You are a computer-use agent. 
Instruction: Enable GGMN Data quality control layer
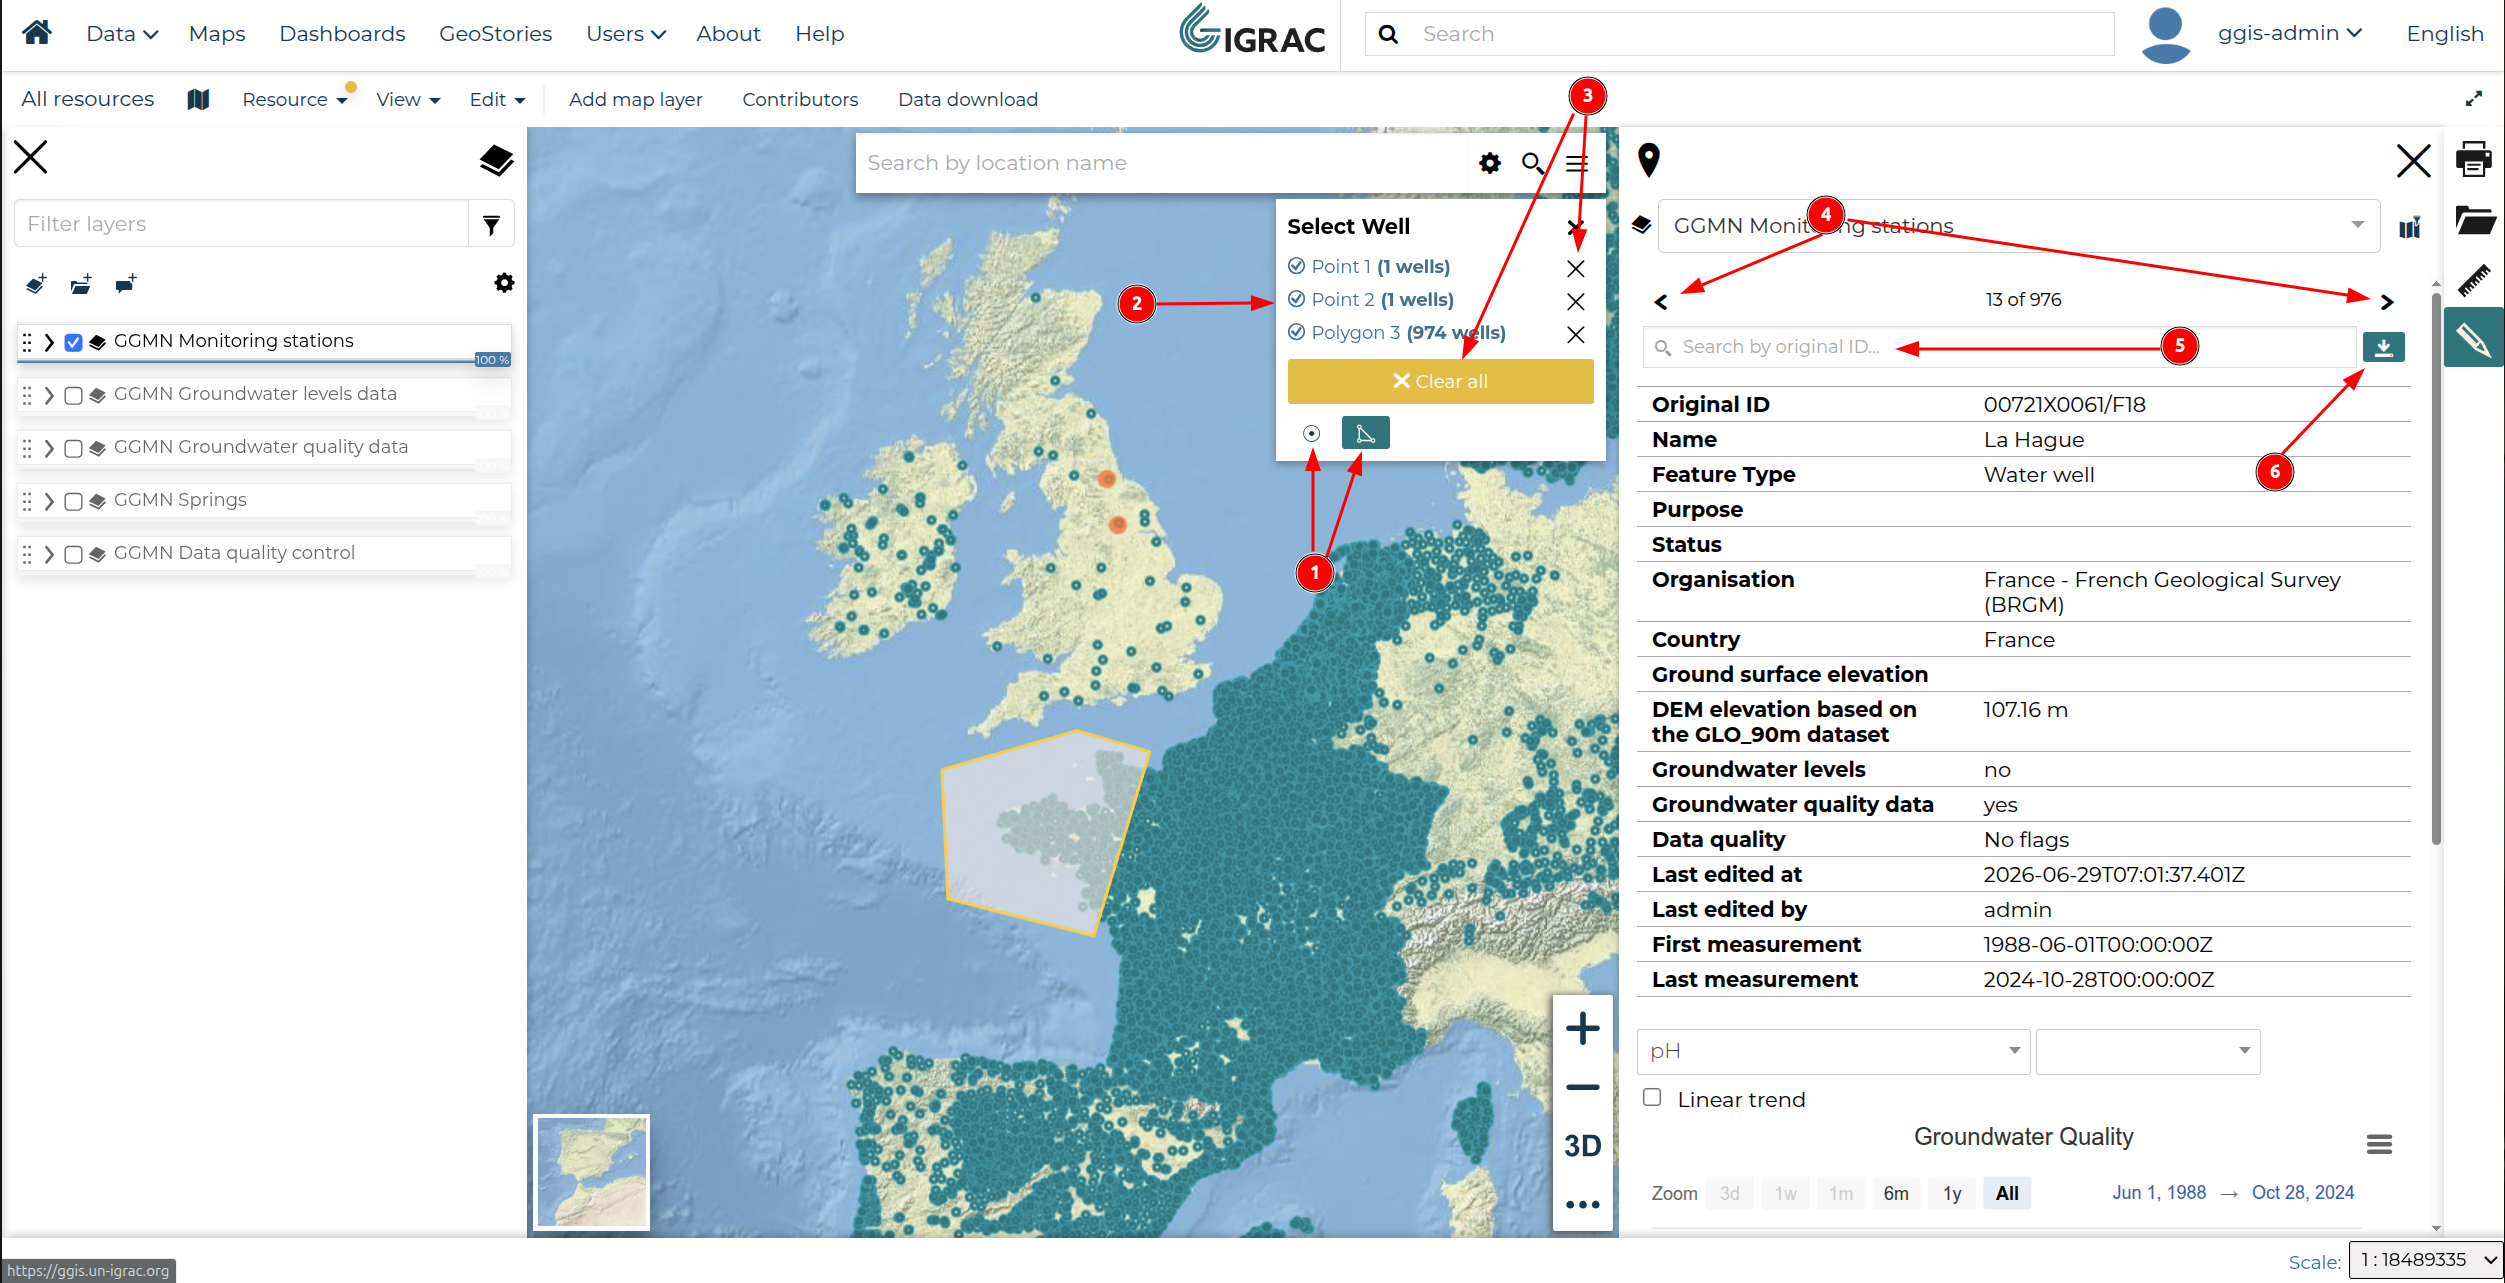point(73,554)
